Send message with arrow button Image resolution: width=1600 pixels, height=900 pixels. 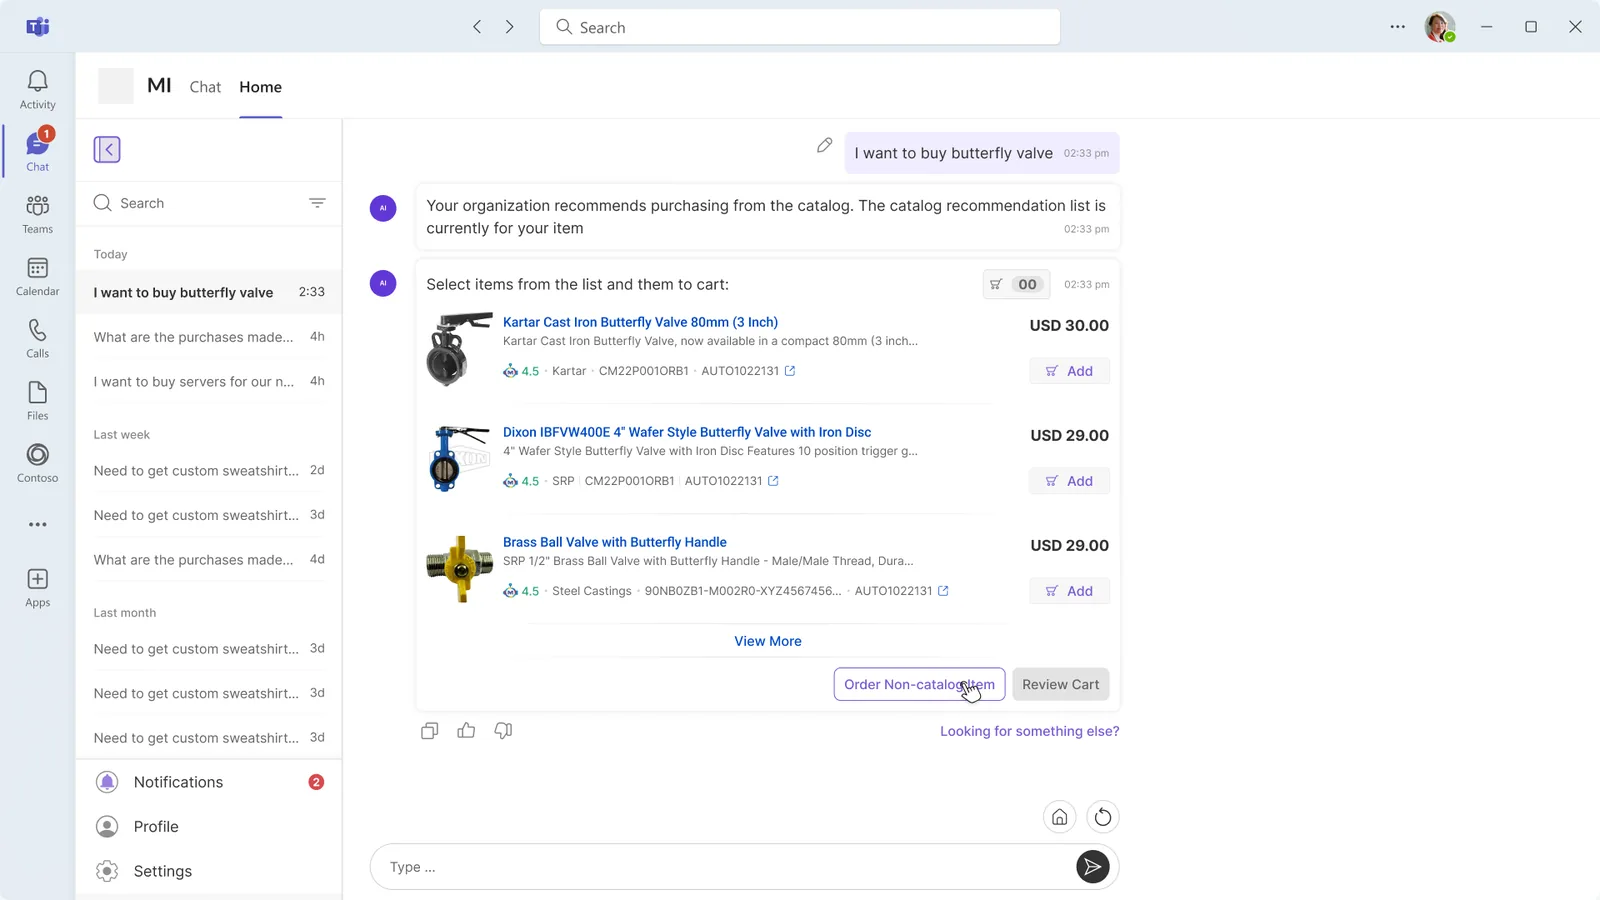click(1092, 867)
